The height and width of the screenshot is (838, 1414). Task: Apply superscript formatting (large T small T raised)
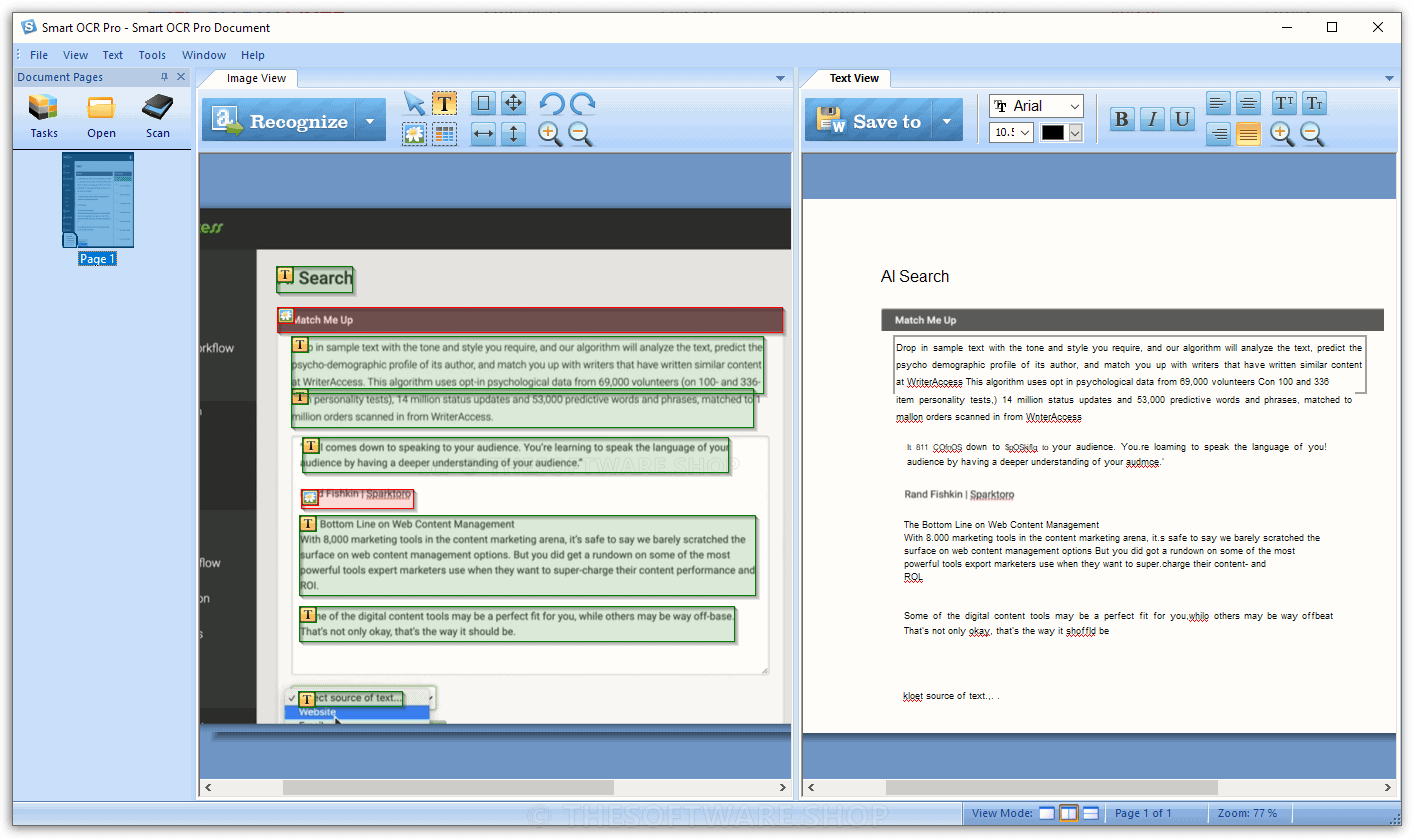click(1284, 104)
